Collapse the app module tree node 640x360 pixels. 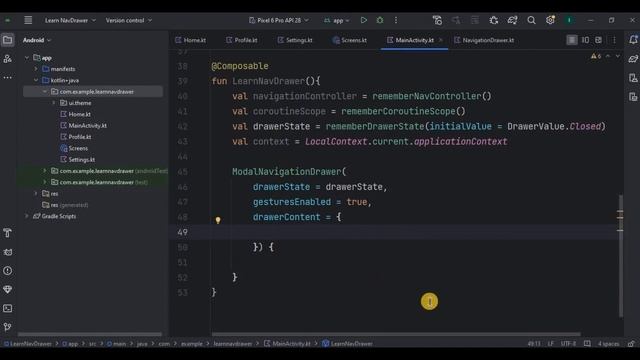click(27, 58)
